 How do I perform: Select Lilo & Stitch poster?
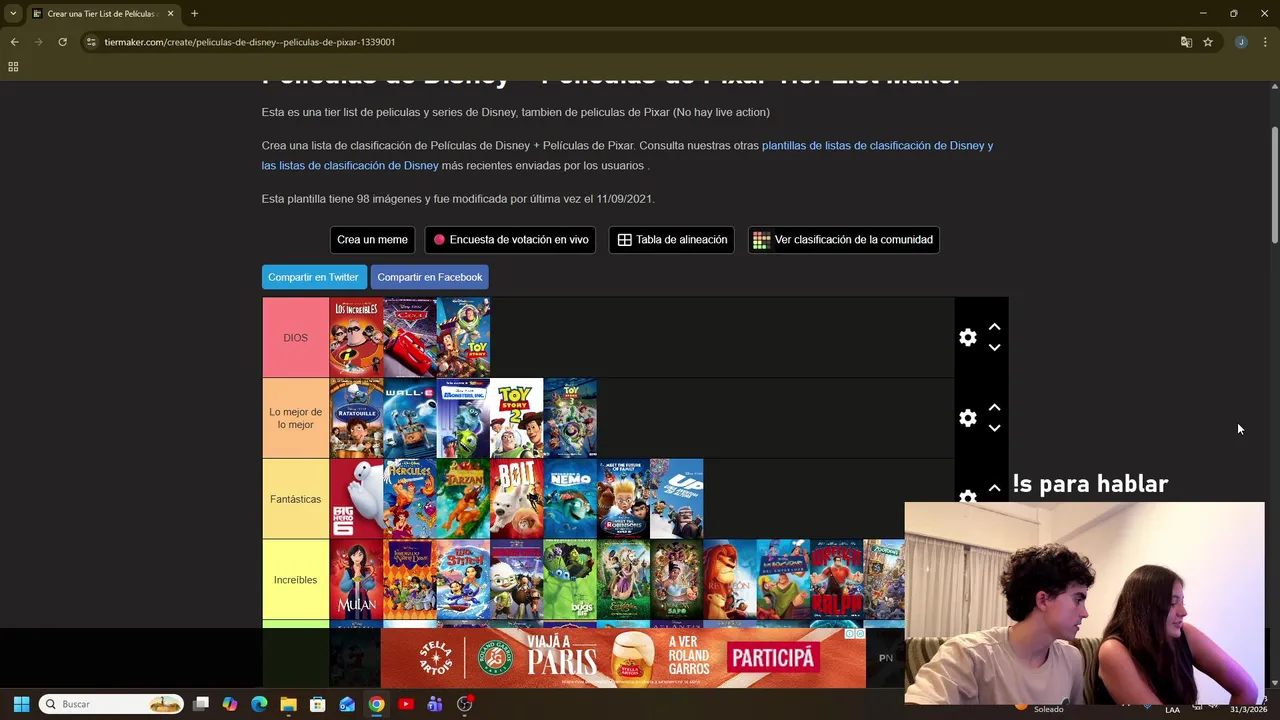point(463,580)
